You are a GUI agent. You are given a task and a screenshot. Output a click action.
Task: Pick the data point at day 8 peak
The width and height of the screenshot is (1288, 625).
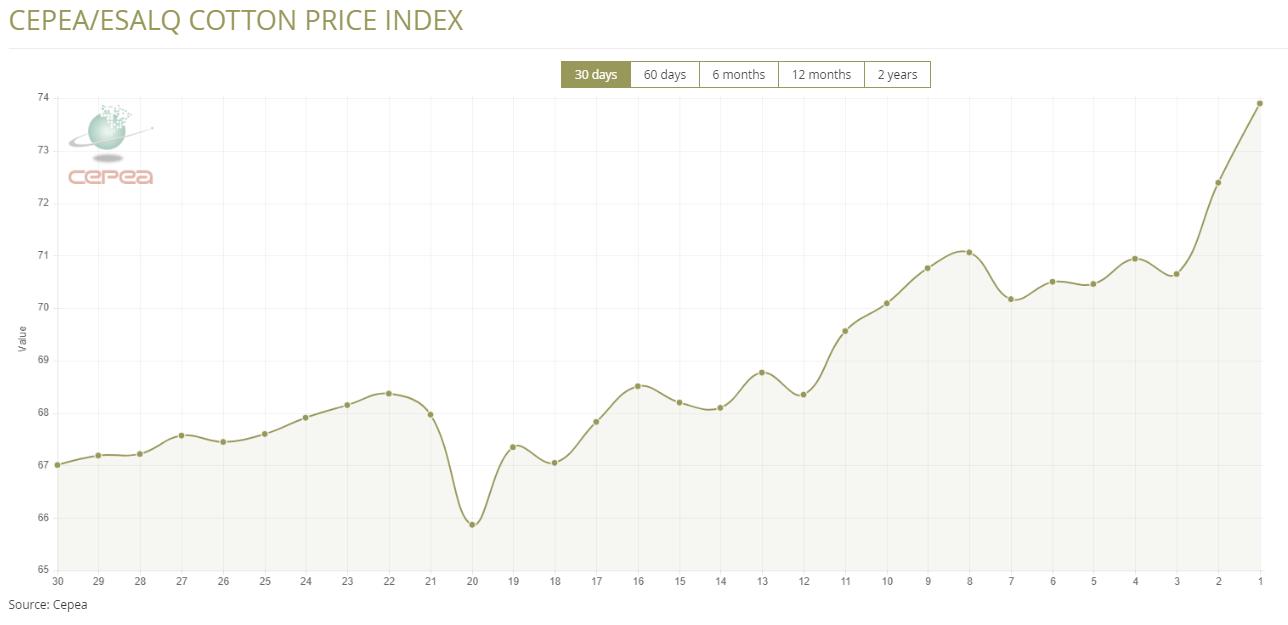(x=969, y=252)
